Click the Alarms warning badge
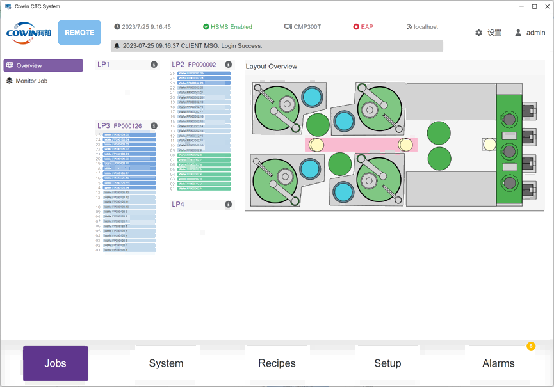The width and height of the screenshot is (554, 388). tap(531, 346)
